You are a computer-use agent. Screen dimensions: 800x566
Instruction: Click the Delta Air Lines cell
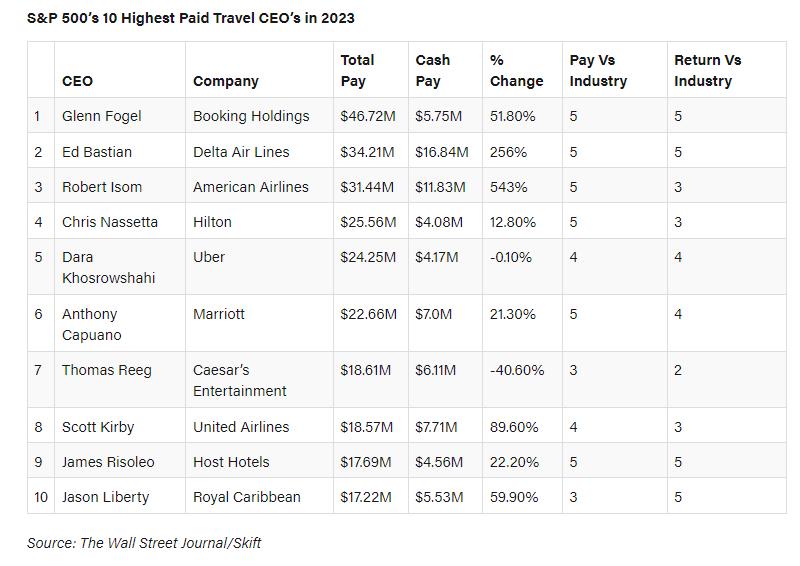click(x=241, y=152)
